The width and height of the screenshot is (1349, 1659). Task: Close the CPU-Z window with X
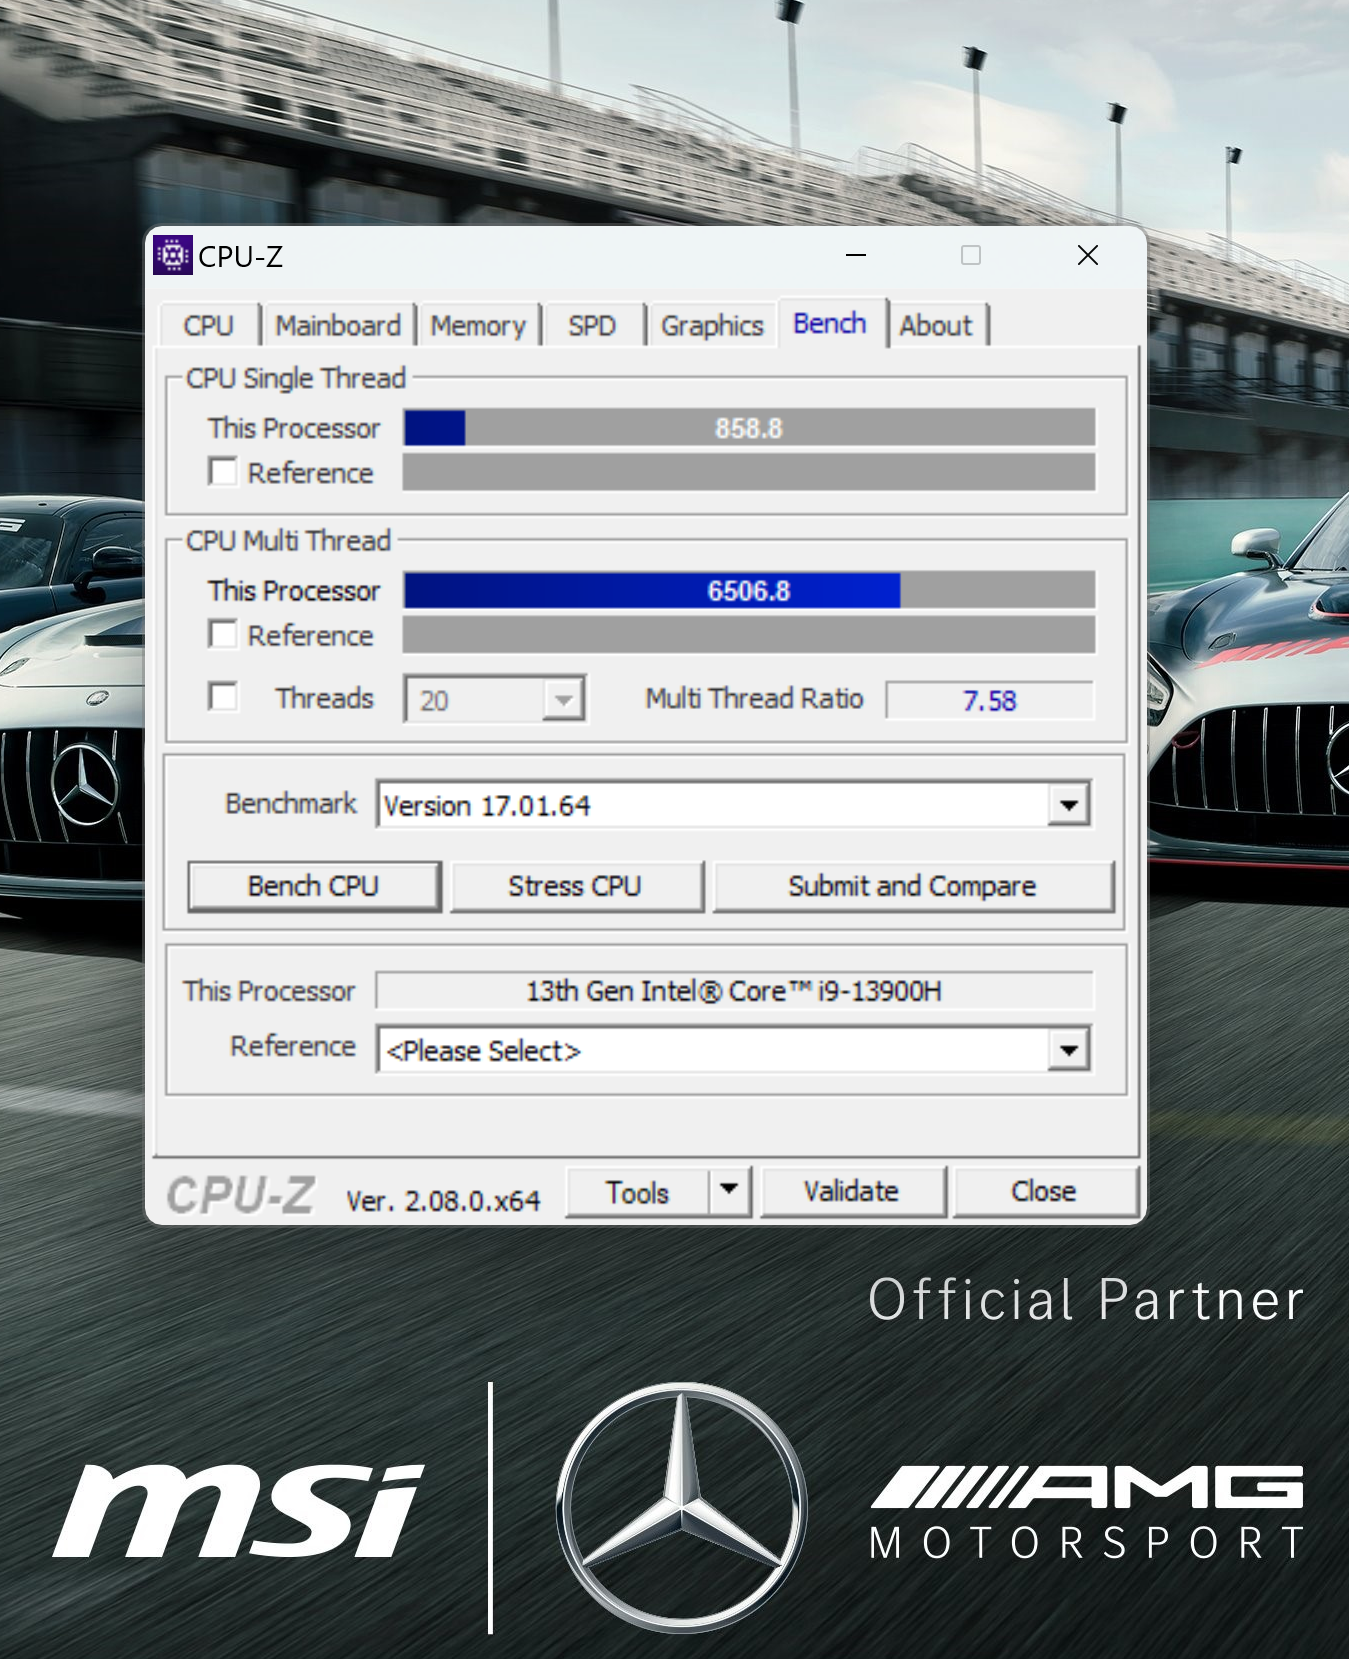coord(1088,255)
